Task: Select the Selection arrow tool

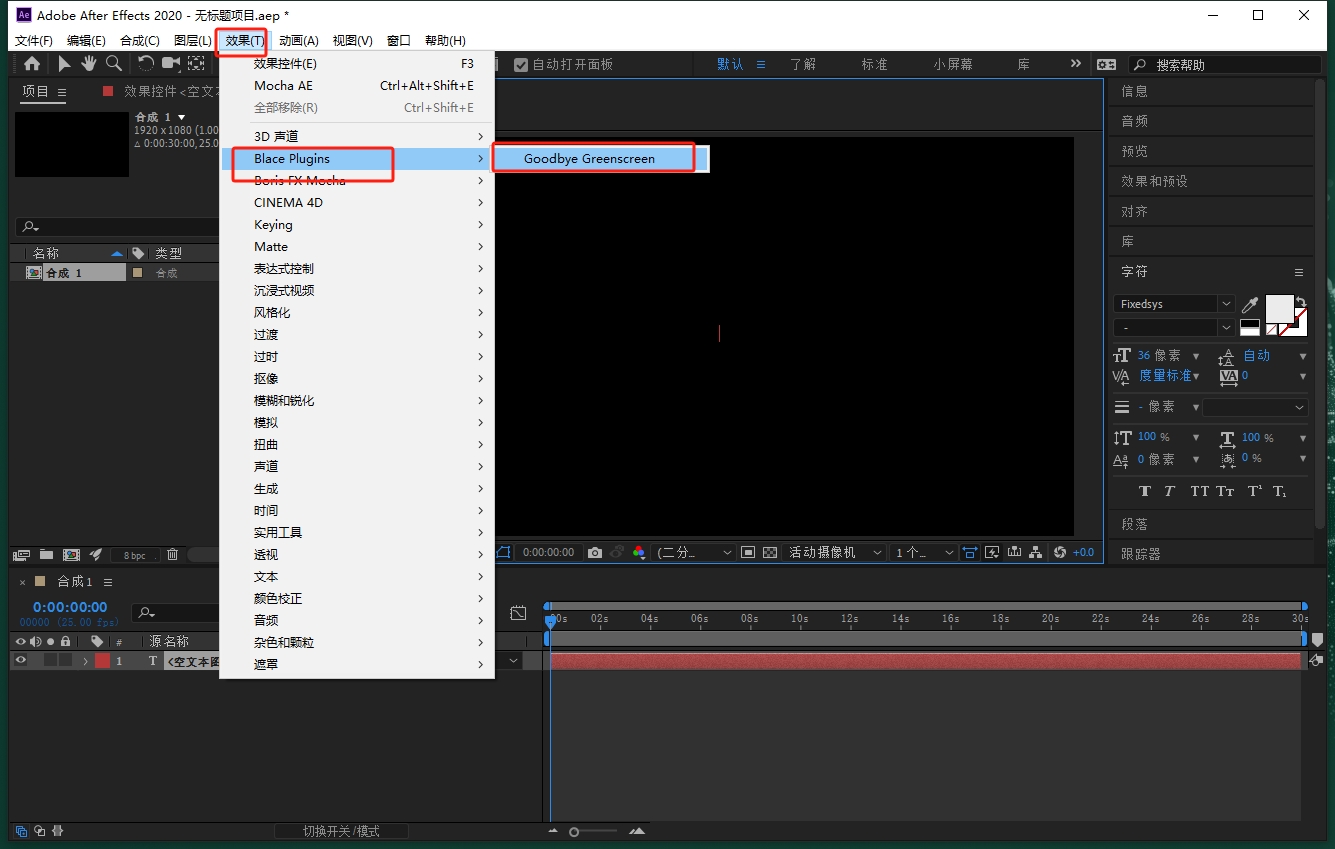Action: coord(64,64)
